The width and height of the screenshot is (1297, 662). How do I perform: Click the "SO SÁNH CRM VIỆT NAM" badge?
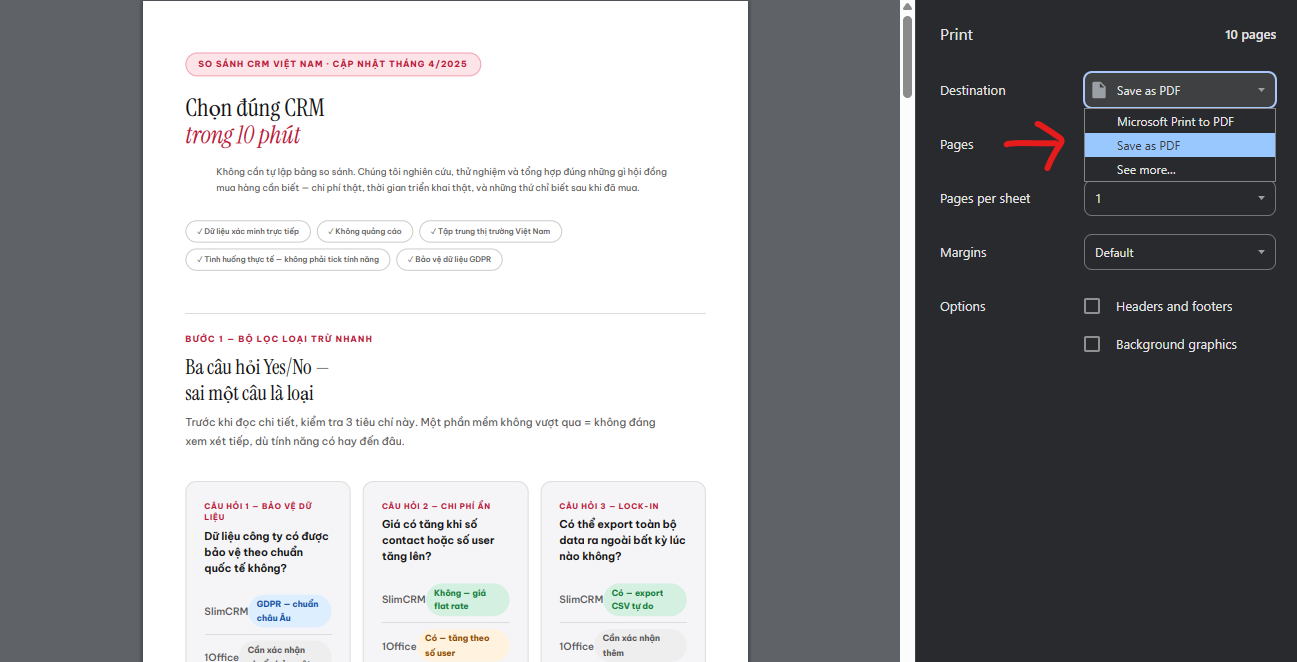pyautogui.click(x=333, y=64)
